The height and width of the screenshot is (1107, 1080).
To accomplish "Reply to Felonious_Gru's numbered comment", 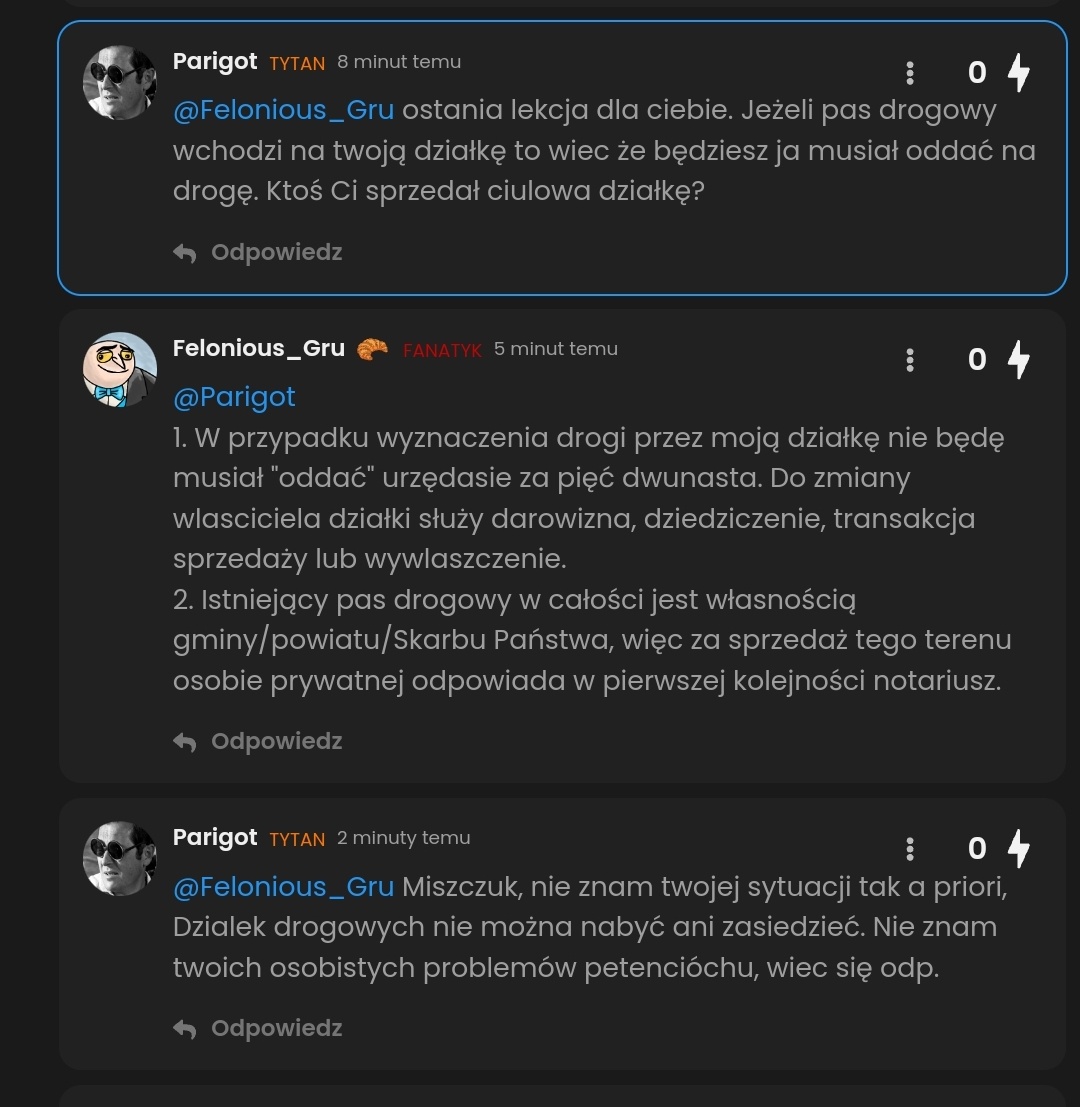I will [259, 742].
